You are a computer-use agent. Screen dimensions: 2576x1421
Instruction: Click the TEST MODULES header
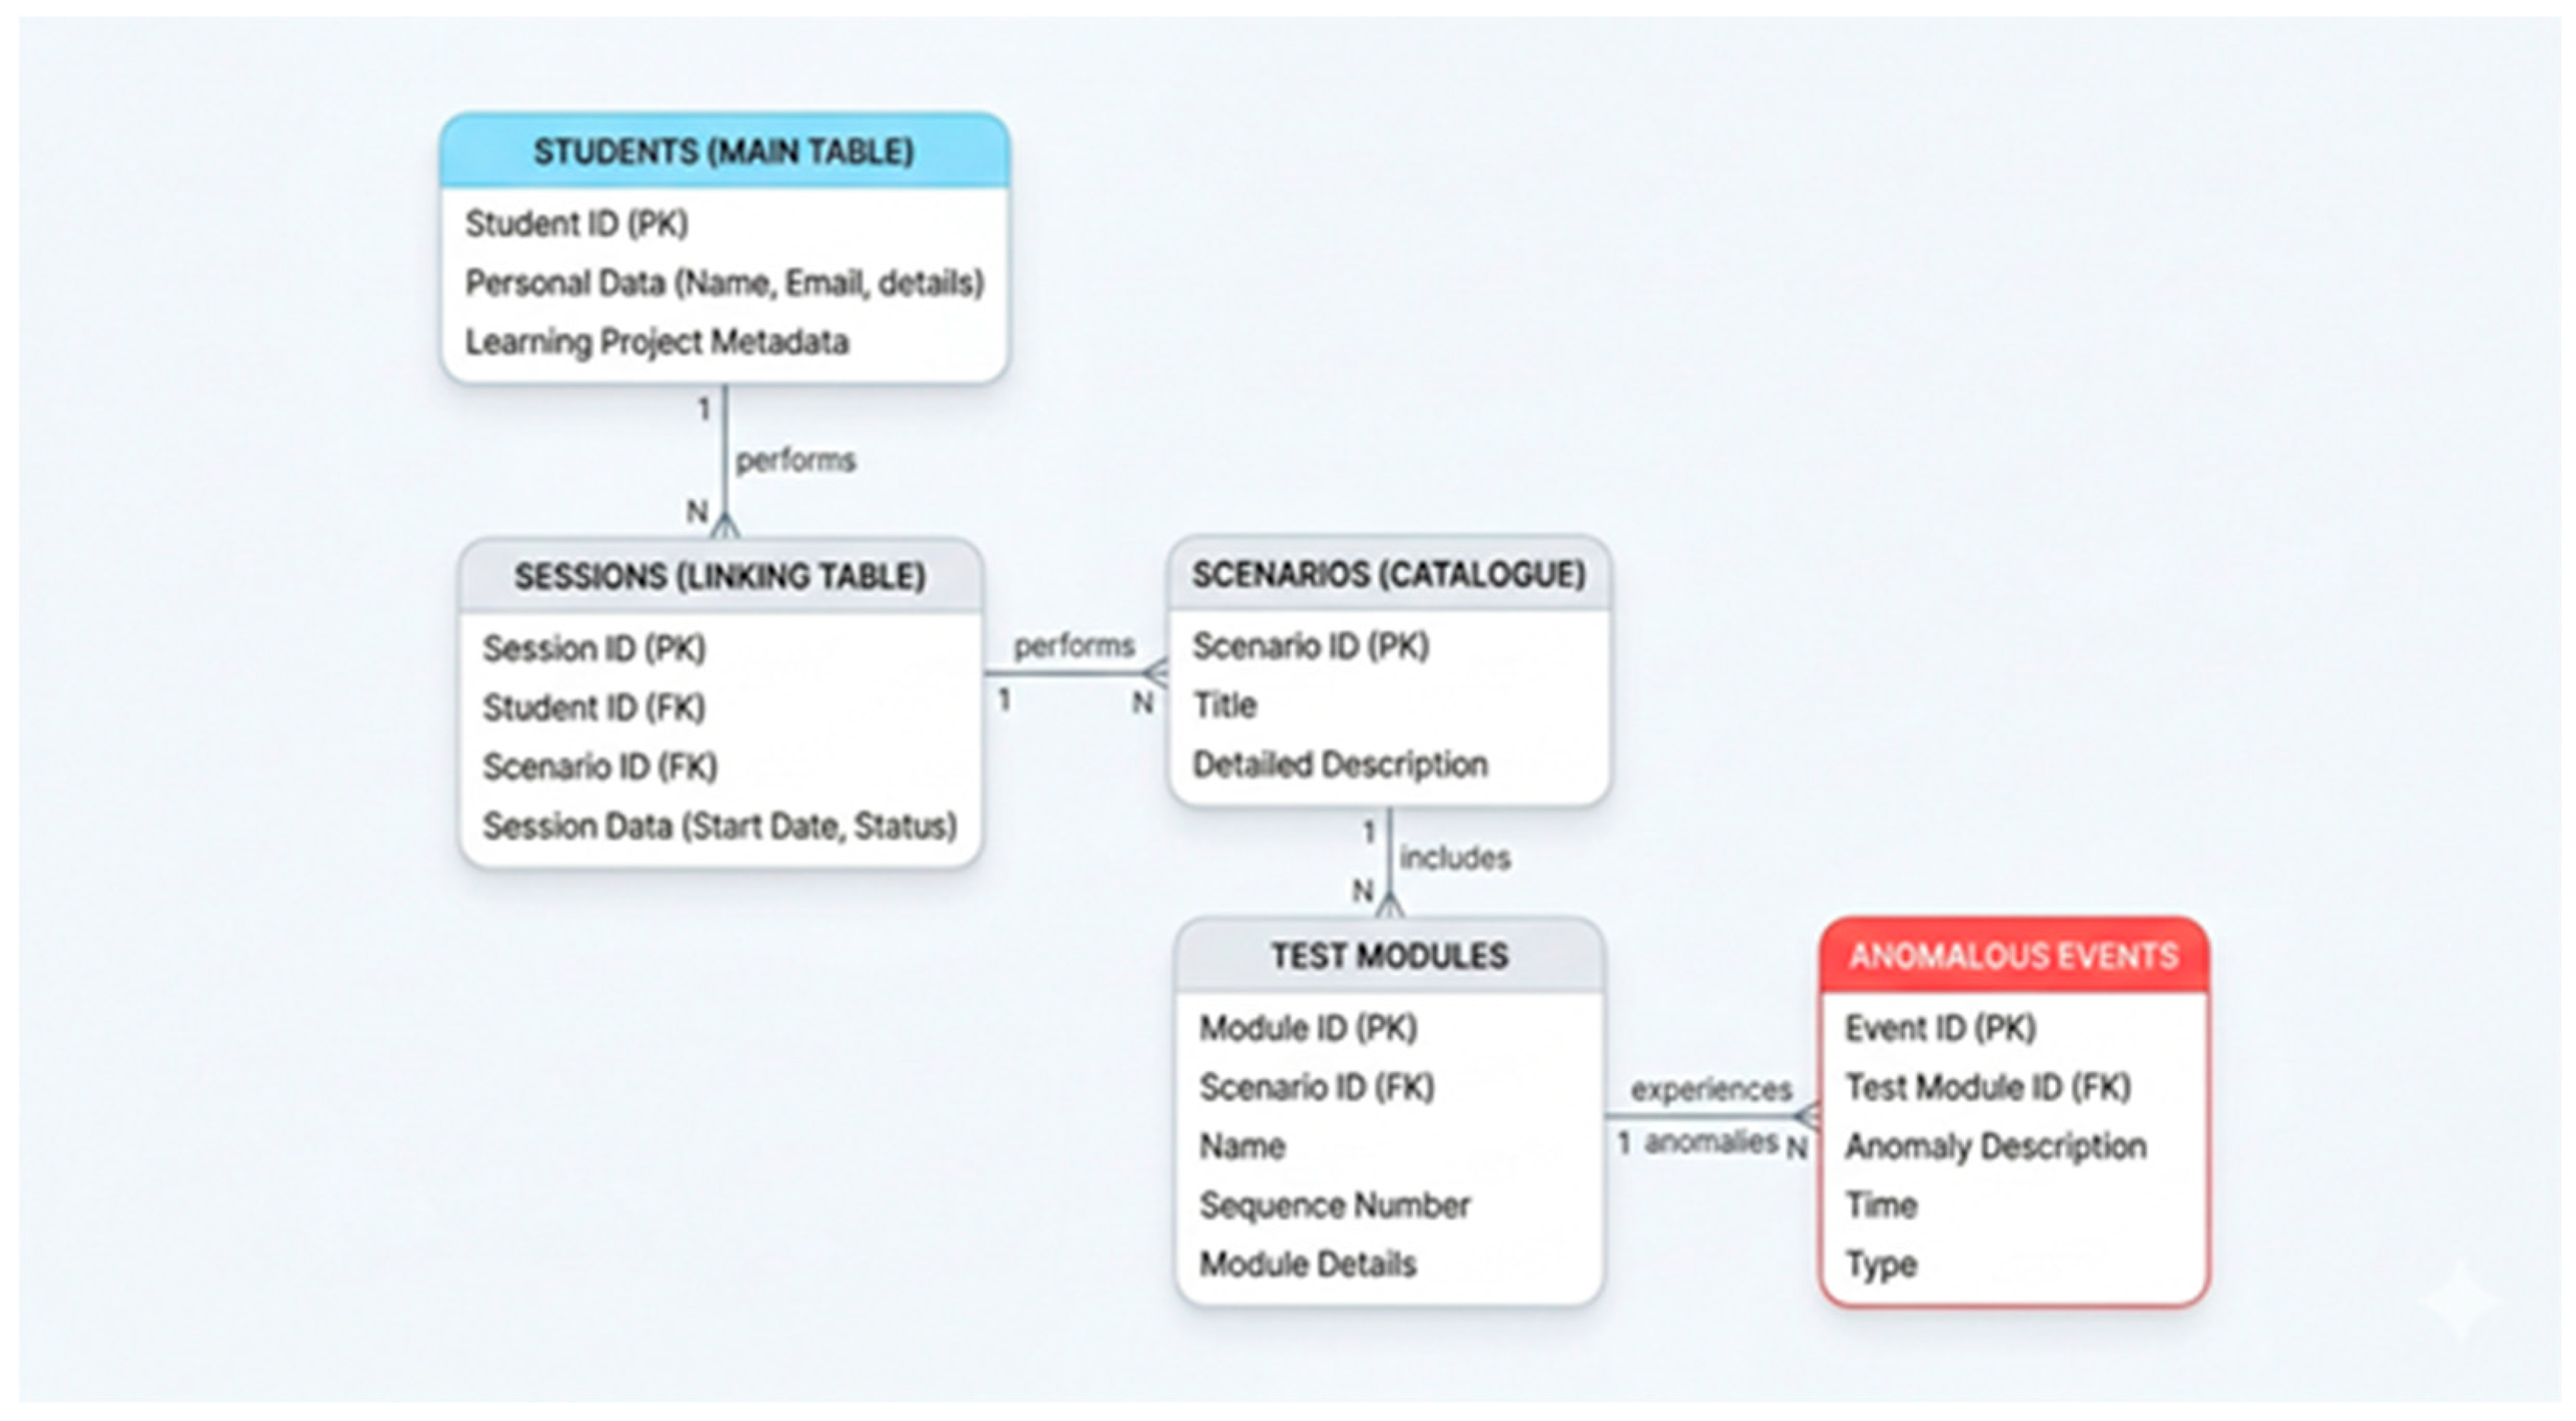pyautogui.click(x=1389, y=955)
